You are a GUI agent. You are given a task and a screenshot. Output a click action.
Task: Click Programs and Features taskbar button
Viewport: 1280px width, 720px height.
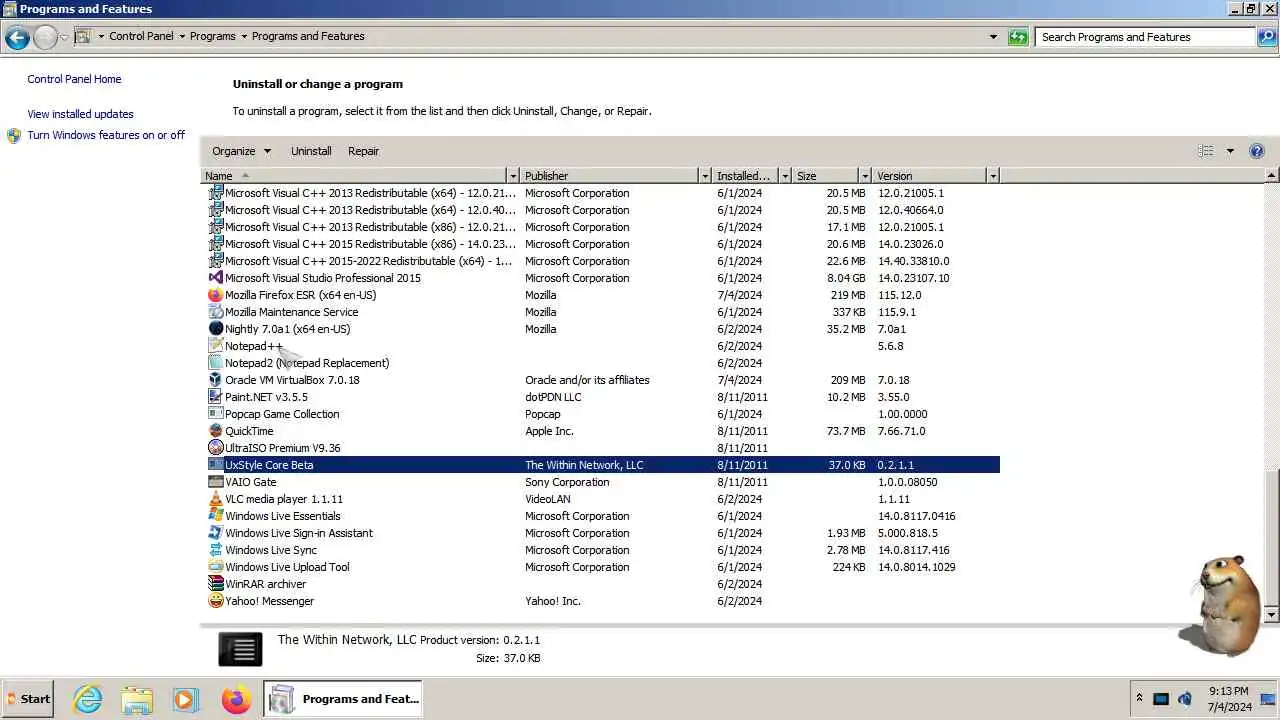coord(343,699)
